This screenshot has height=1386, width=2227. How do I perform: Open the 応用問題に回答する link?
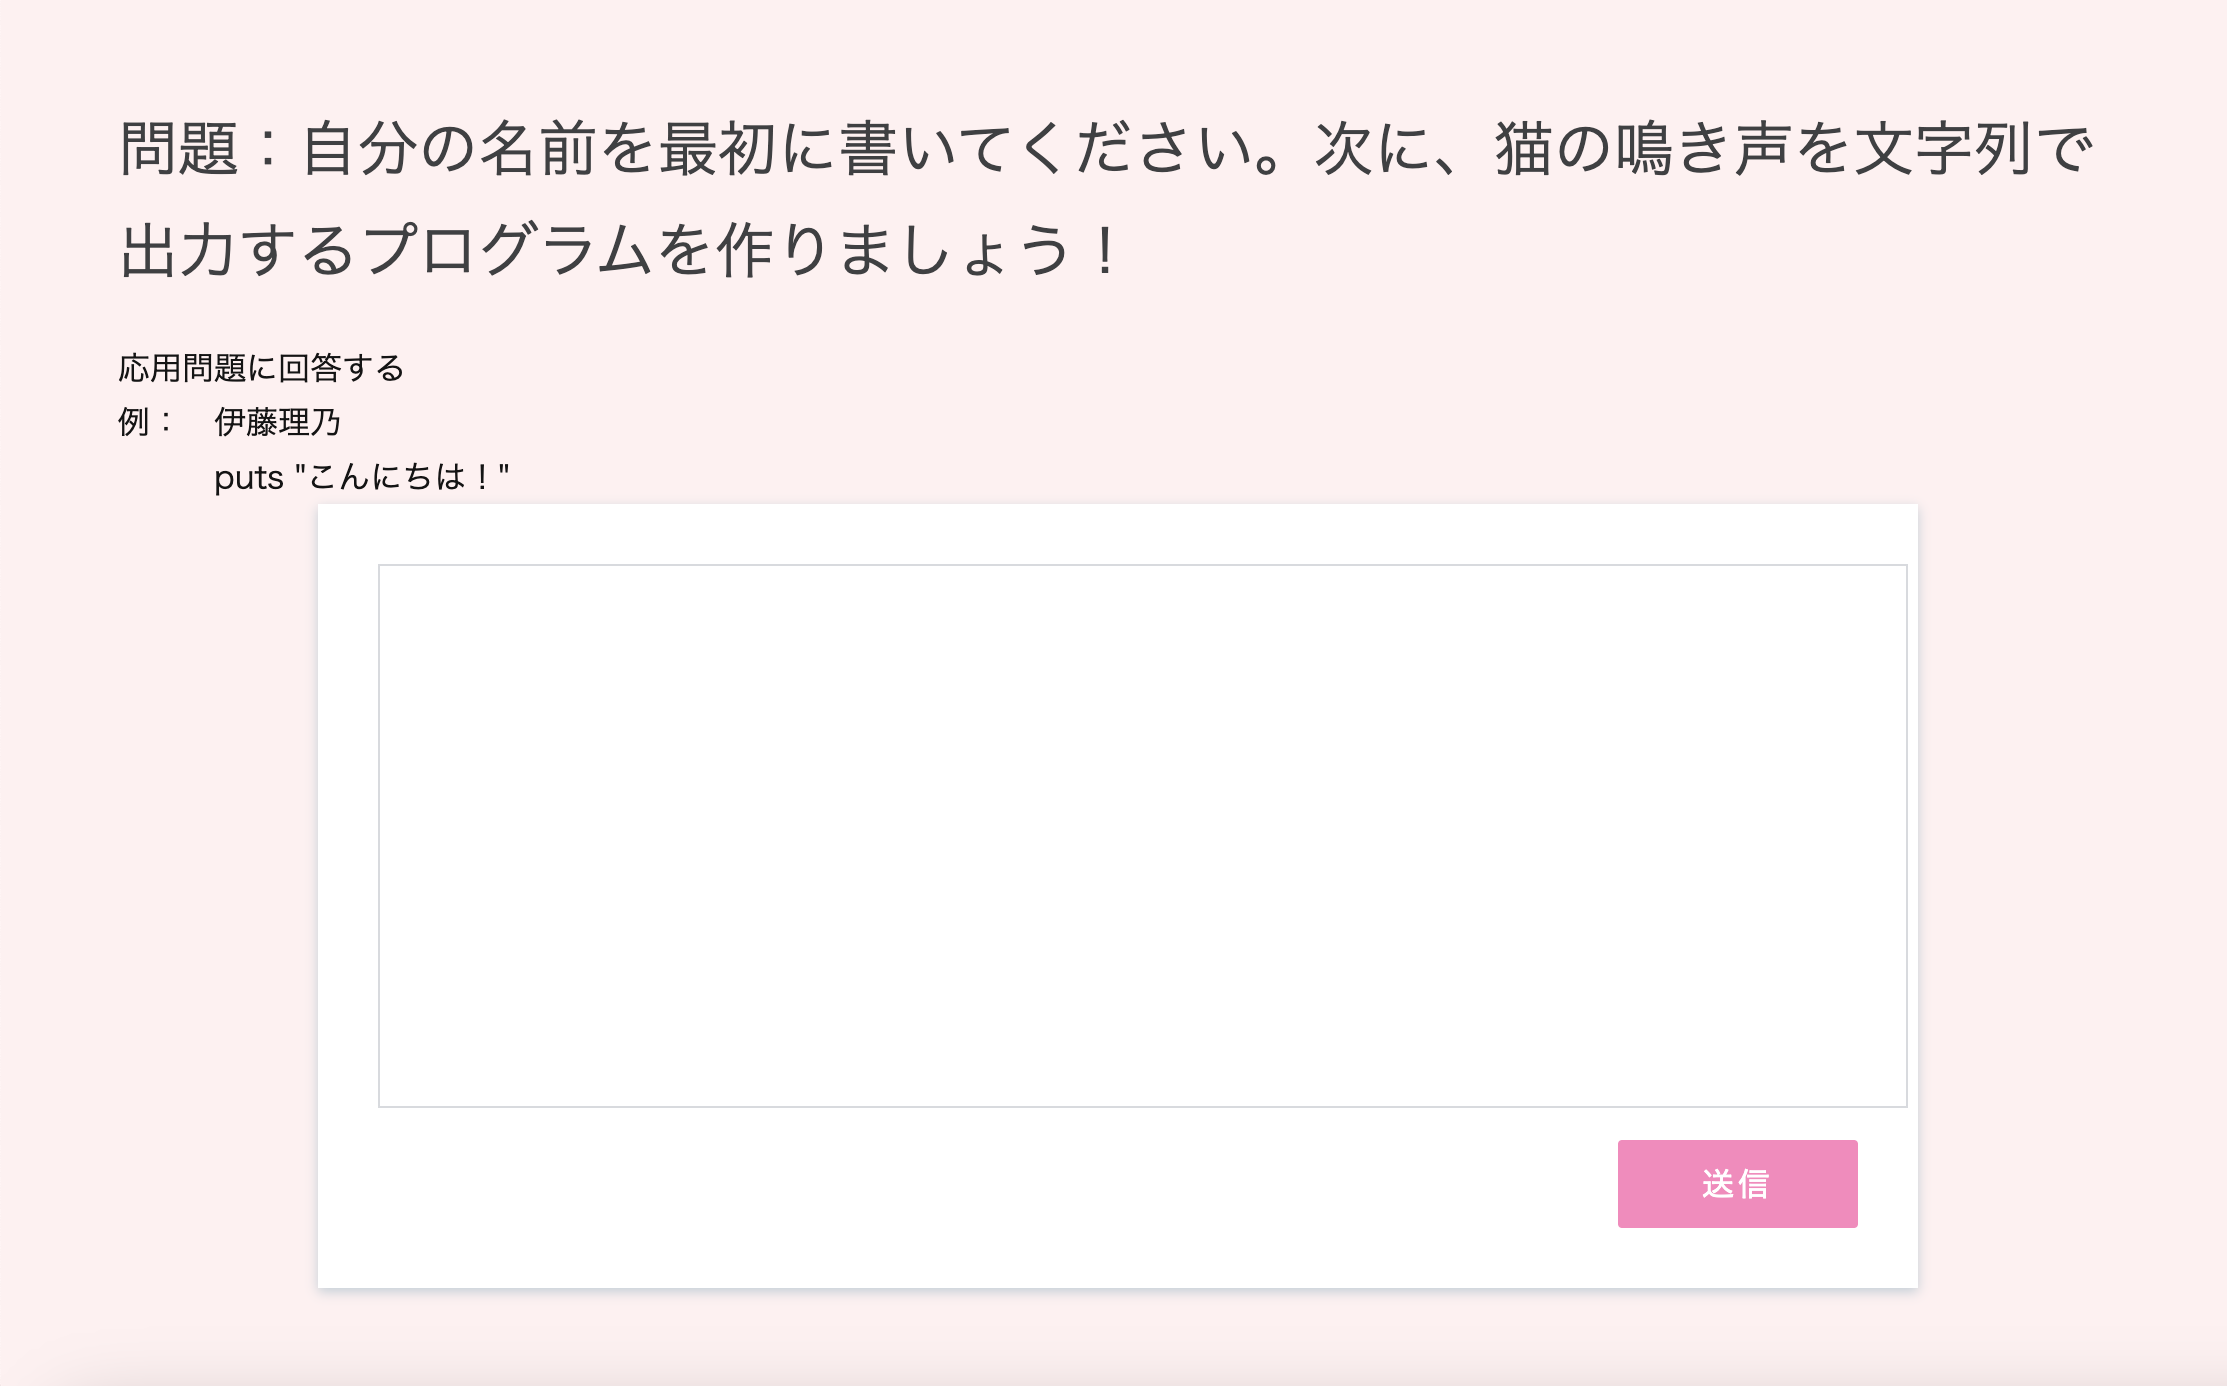[x=261, y=368]
